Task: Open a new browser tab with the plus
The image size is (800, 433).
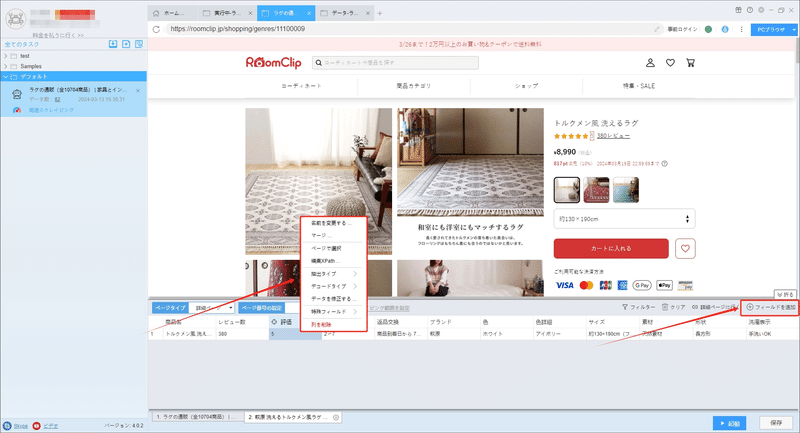Action: coord(380,13)
